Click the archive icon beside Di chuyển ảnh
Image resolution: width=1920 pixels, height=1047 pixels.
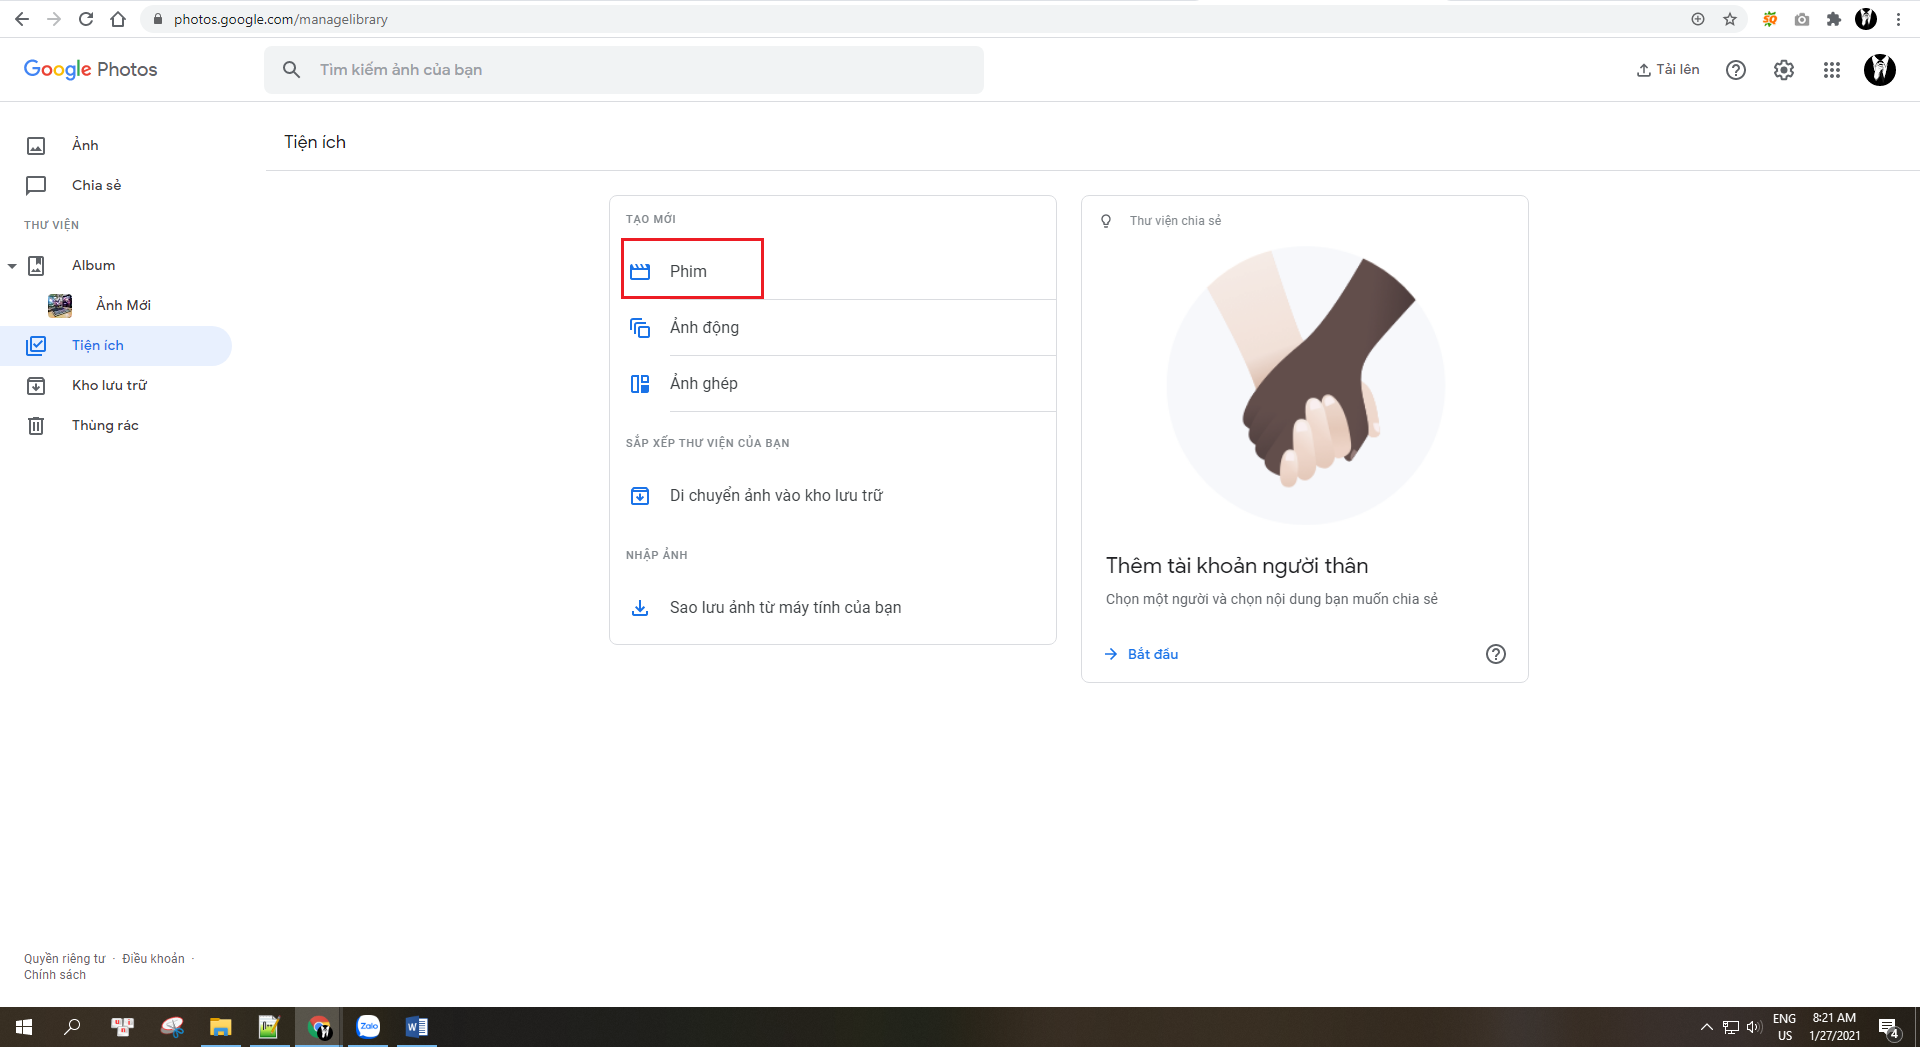[x=640, y=495]
